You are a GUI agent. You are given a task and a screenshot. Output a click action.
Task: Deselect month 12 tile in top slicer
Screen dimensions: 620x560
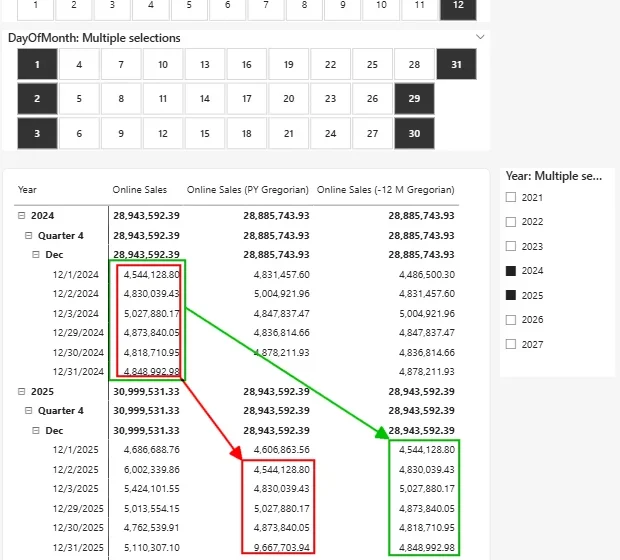tap(457, 5)
